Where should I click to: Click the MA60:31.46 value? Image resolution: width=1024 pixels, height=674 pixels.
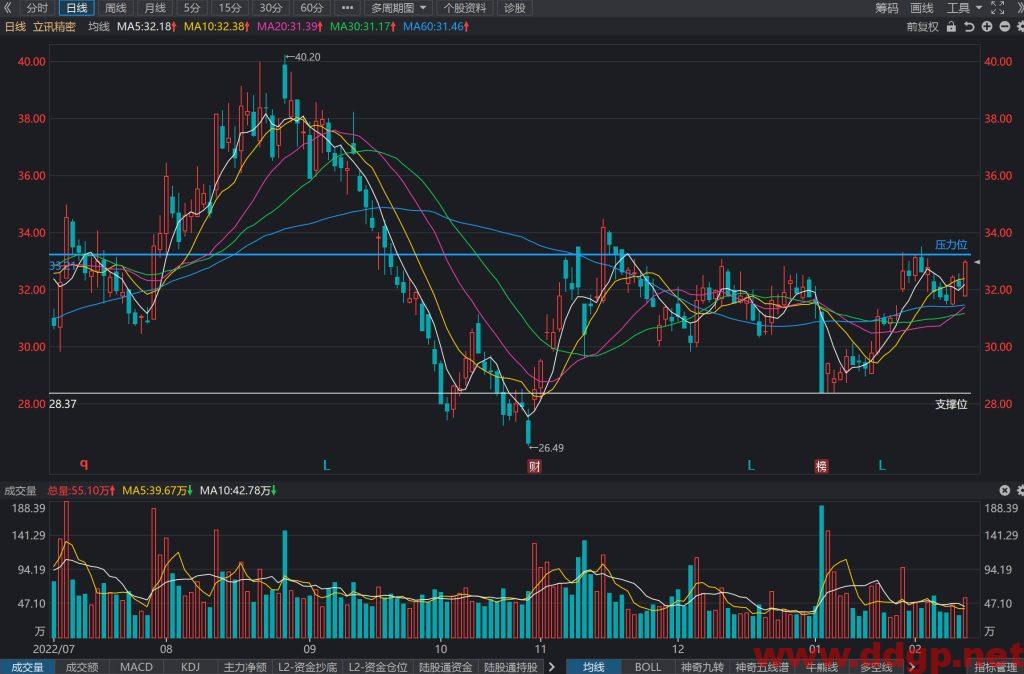click(437, 27)
